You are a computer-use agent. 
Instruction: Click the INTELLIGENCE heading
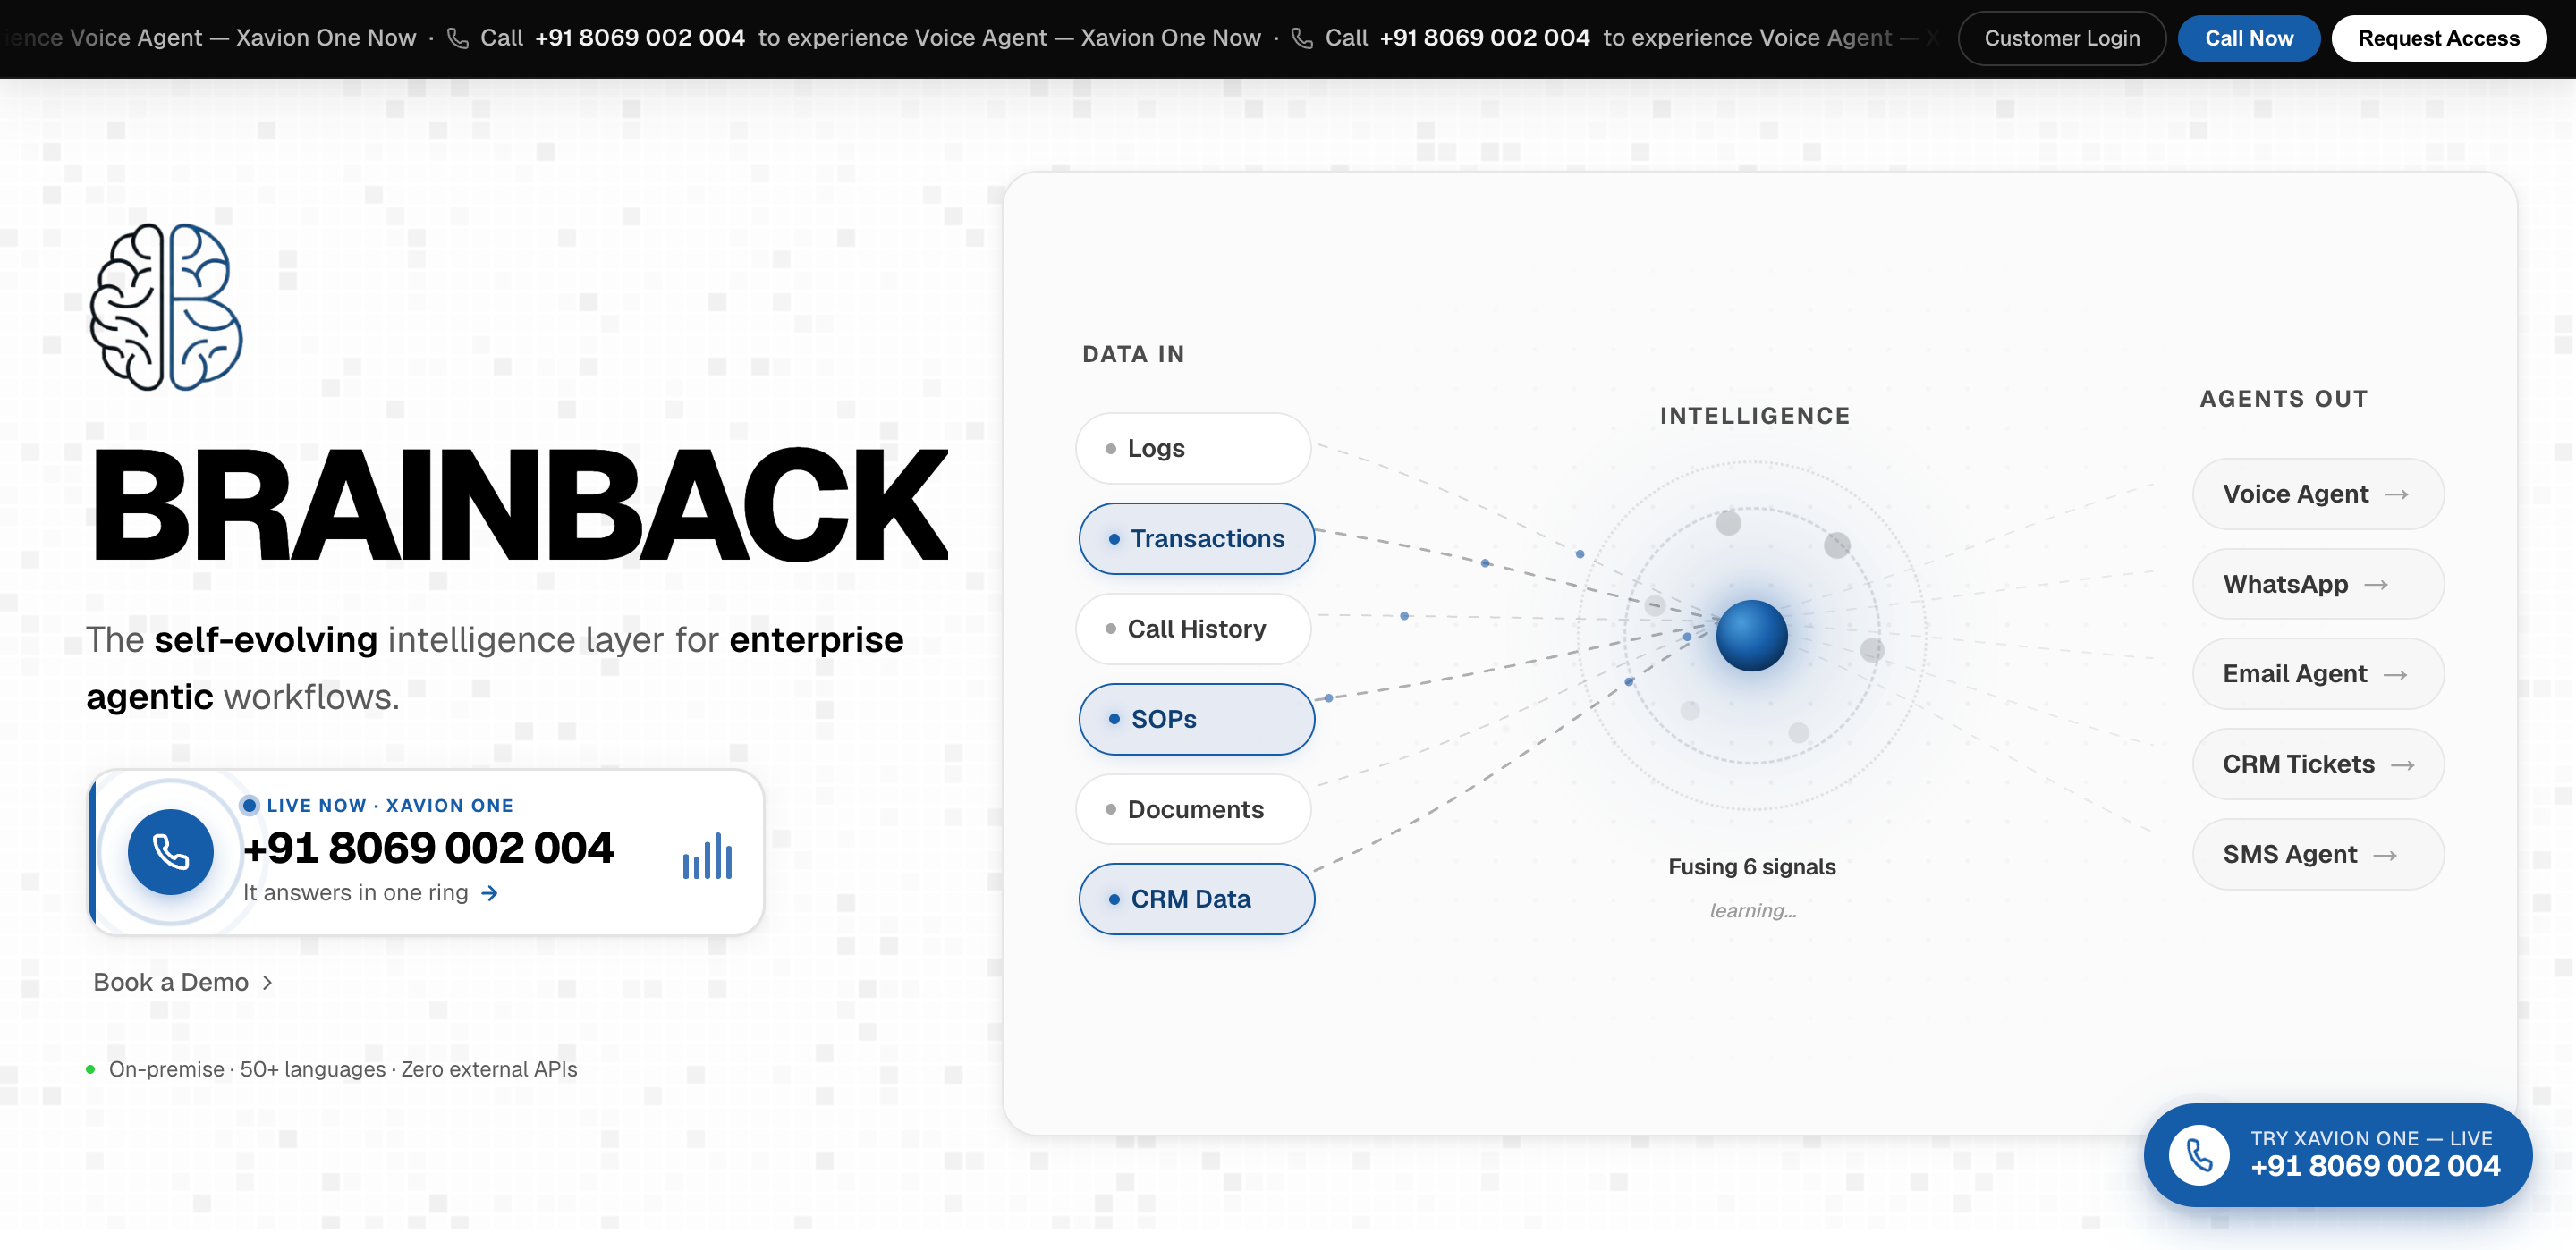pos(1754,416)
